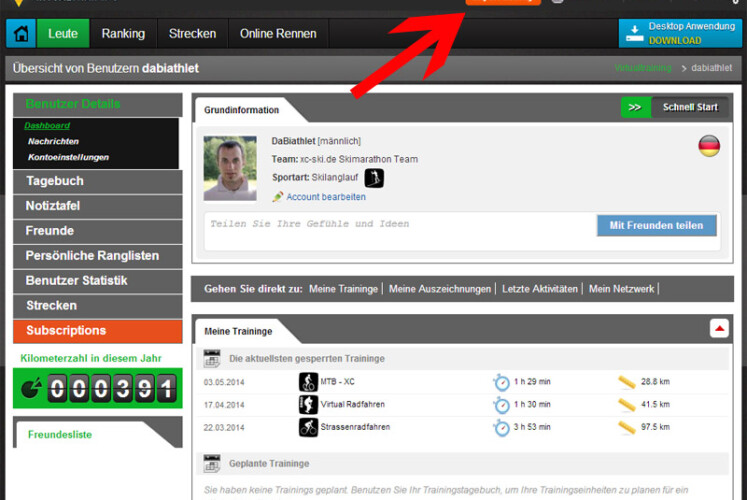The image size is (747, 500).
Task: Click the Strassenradfahren activity icon
Action: point(309,427)
